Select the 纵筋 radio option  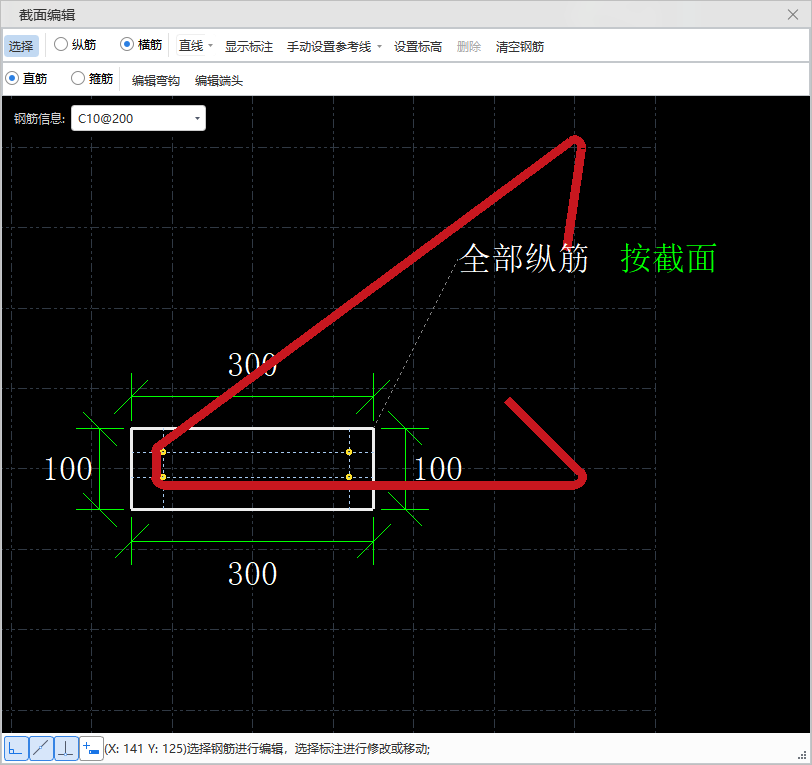tap(75, 45)
